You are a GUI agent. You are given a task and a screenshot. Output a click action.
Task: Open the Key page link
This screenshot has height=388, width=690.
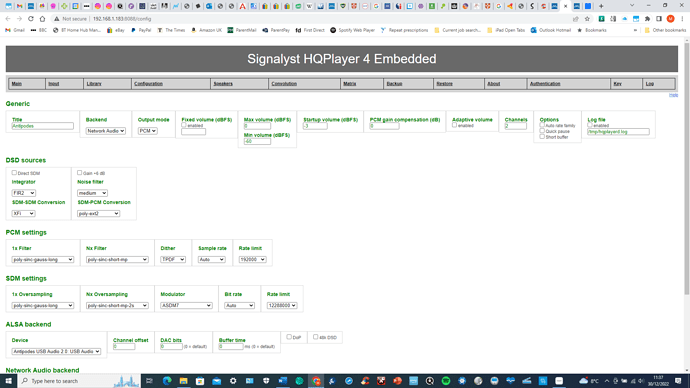point(617,84)
